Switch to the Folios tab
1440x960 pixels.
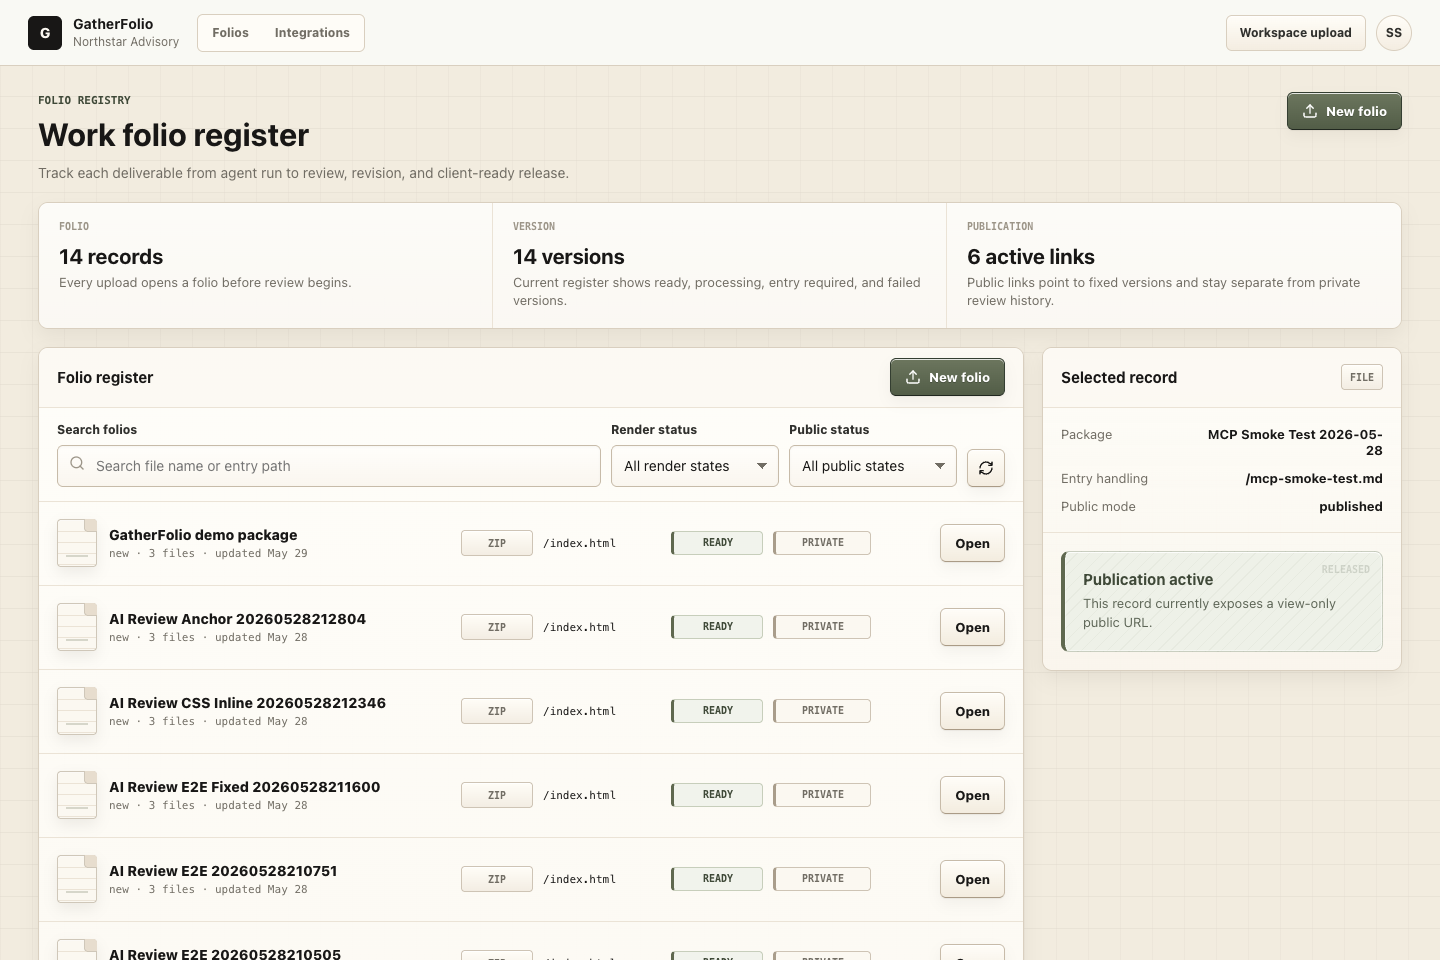click(230, 33)
